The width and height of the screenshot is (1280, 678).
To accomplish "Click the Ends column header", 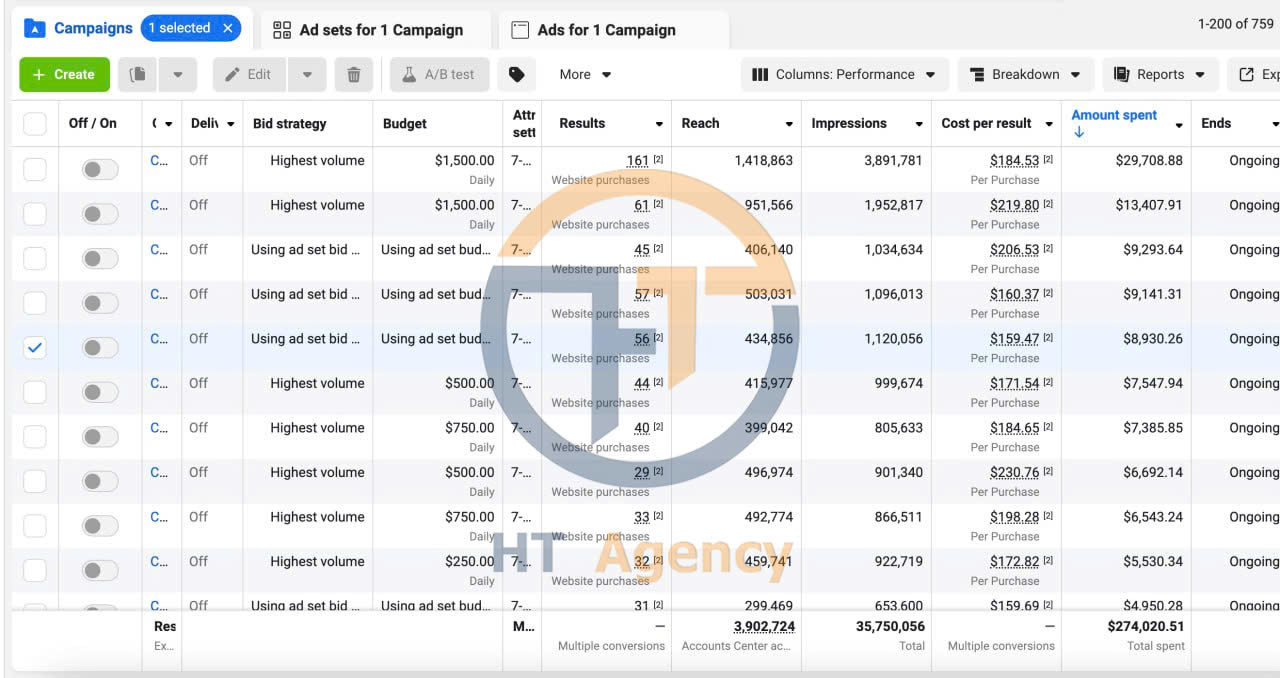I will pyautogui.click(x=1216, y=123).
